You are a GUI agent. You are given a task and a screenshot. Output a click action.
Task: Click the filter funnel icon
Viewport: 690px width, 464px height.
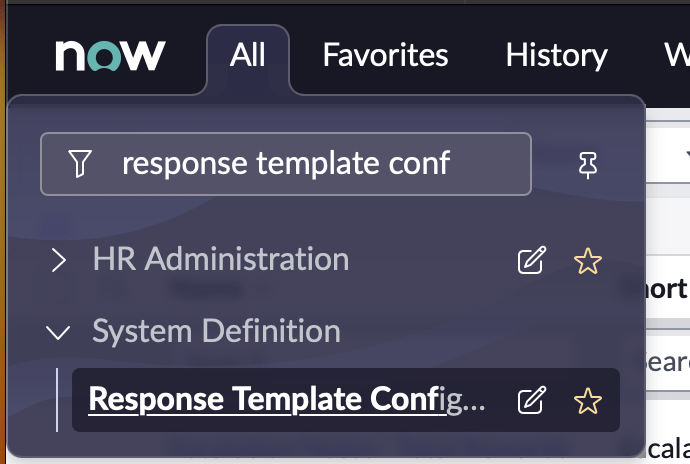click(82, 164)
